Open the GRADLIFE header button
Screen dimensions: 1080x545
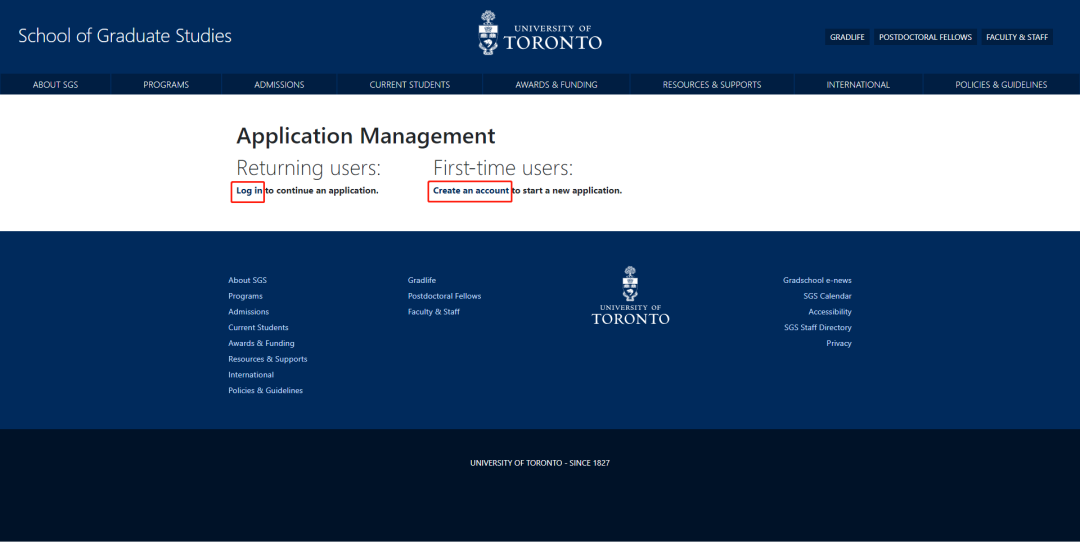[847, 37]
